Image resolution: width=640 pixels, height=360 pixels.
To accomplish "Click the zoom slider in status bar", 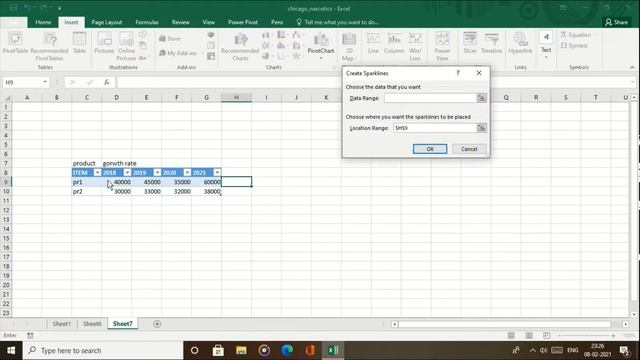I will pos(587,336).
